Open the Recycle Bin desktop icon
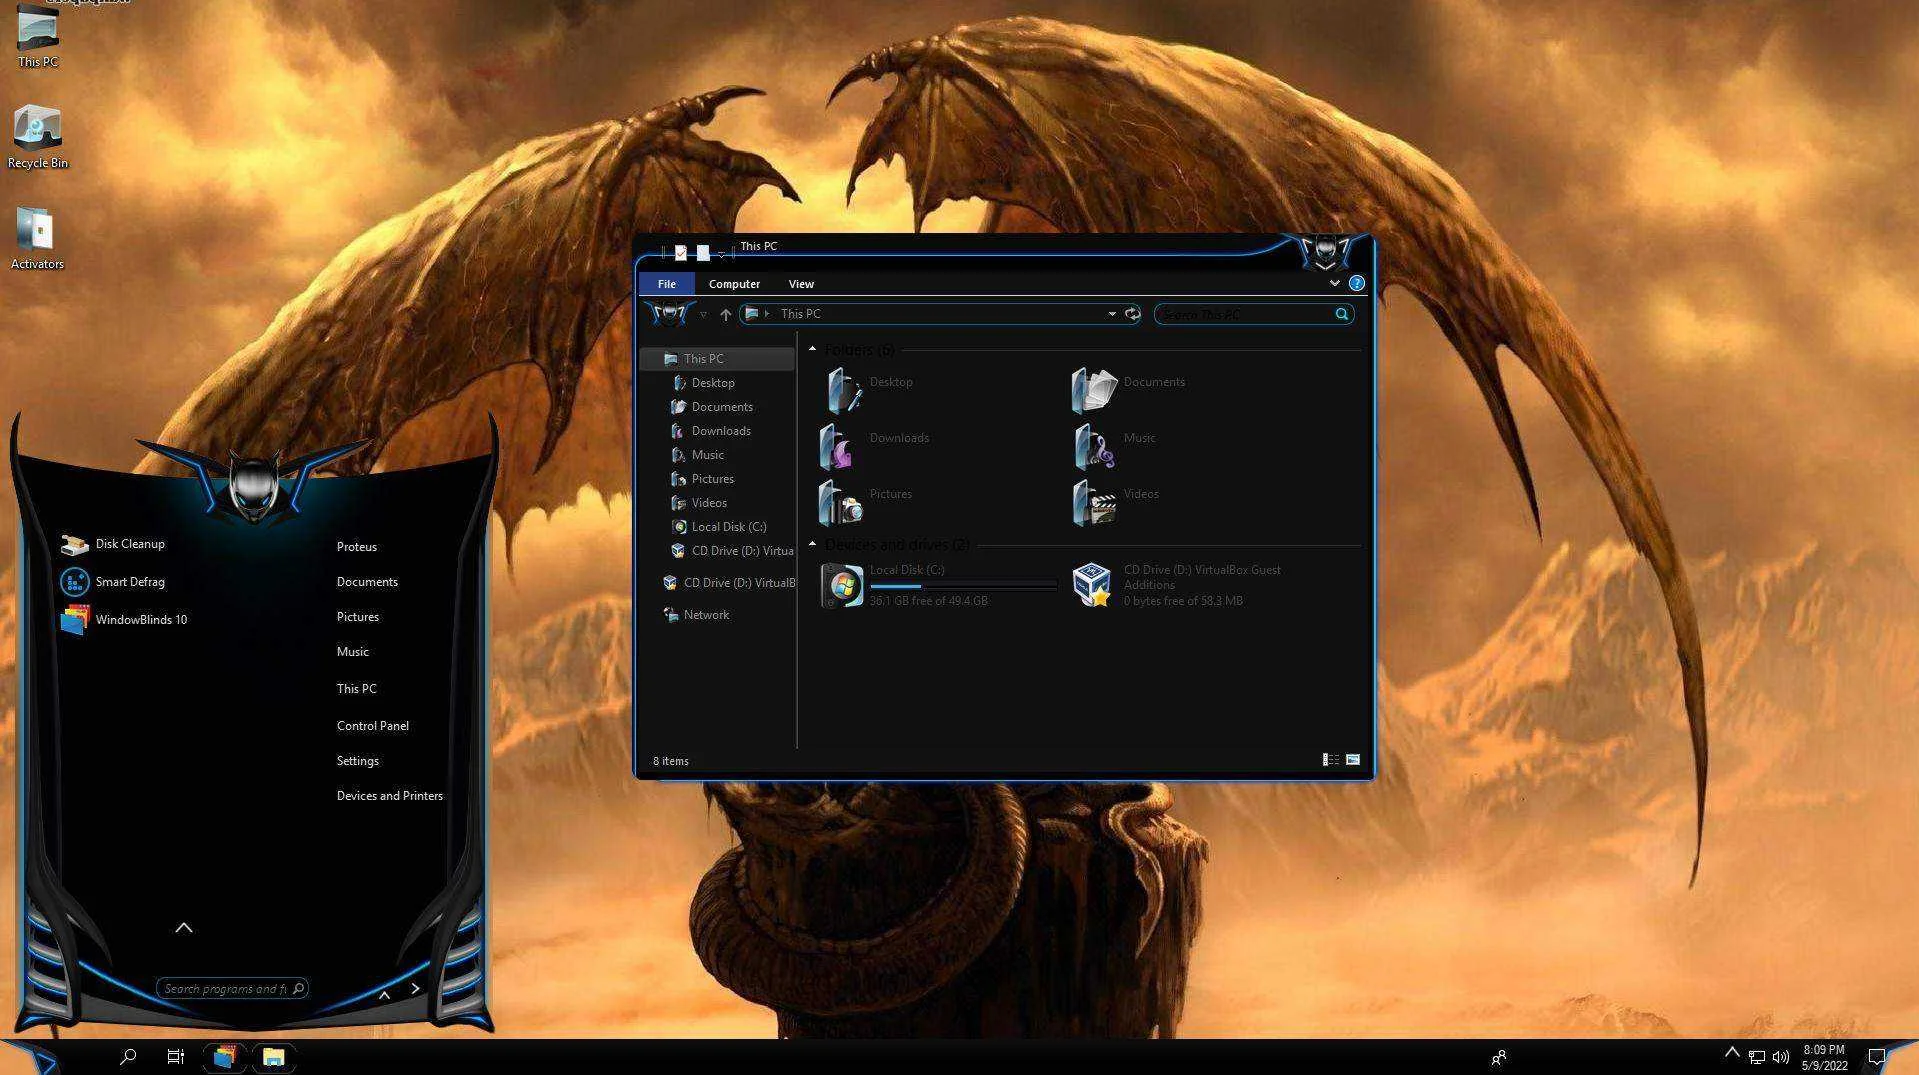Image resolution: width=1919 pixels, height=1075 pixels. pos(38,137)
